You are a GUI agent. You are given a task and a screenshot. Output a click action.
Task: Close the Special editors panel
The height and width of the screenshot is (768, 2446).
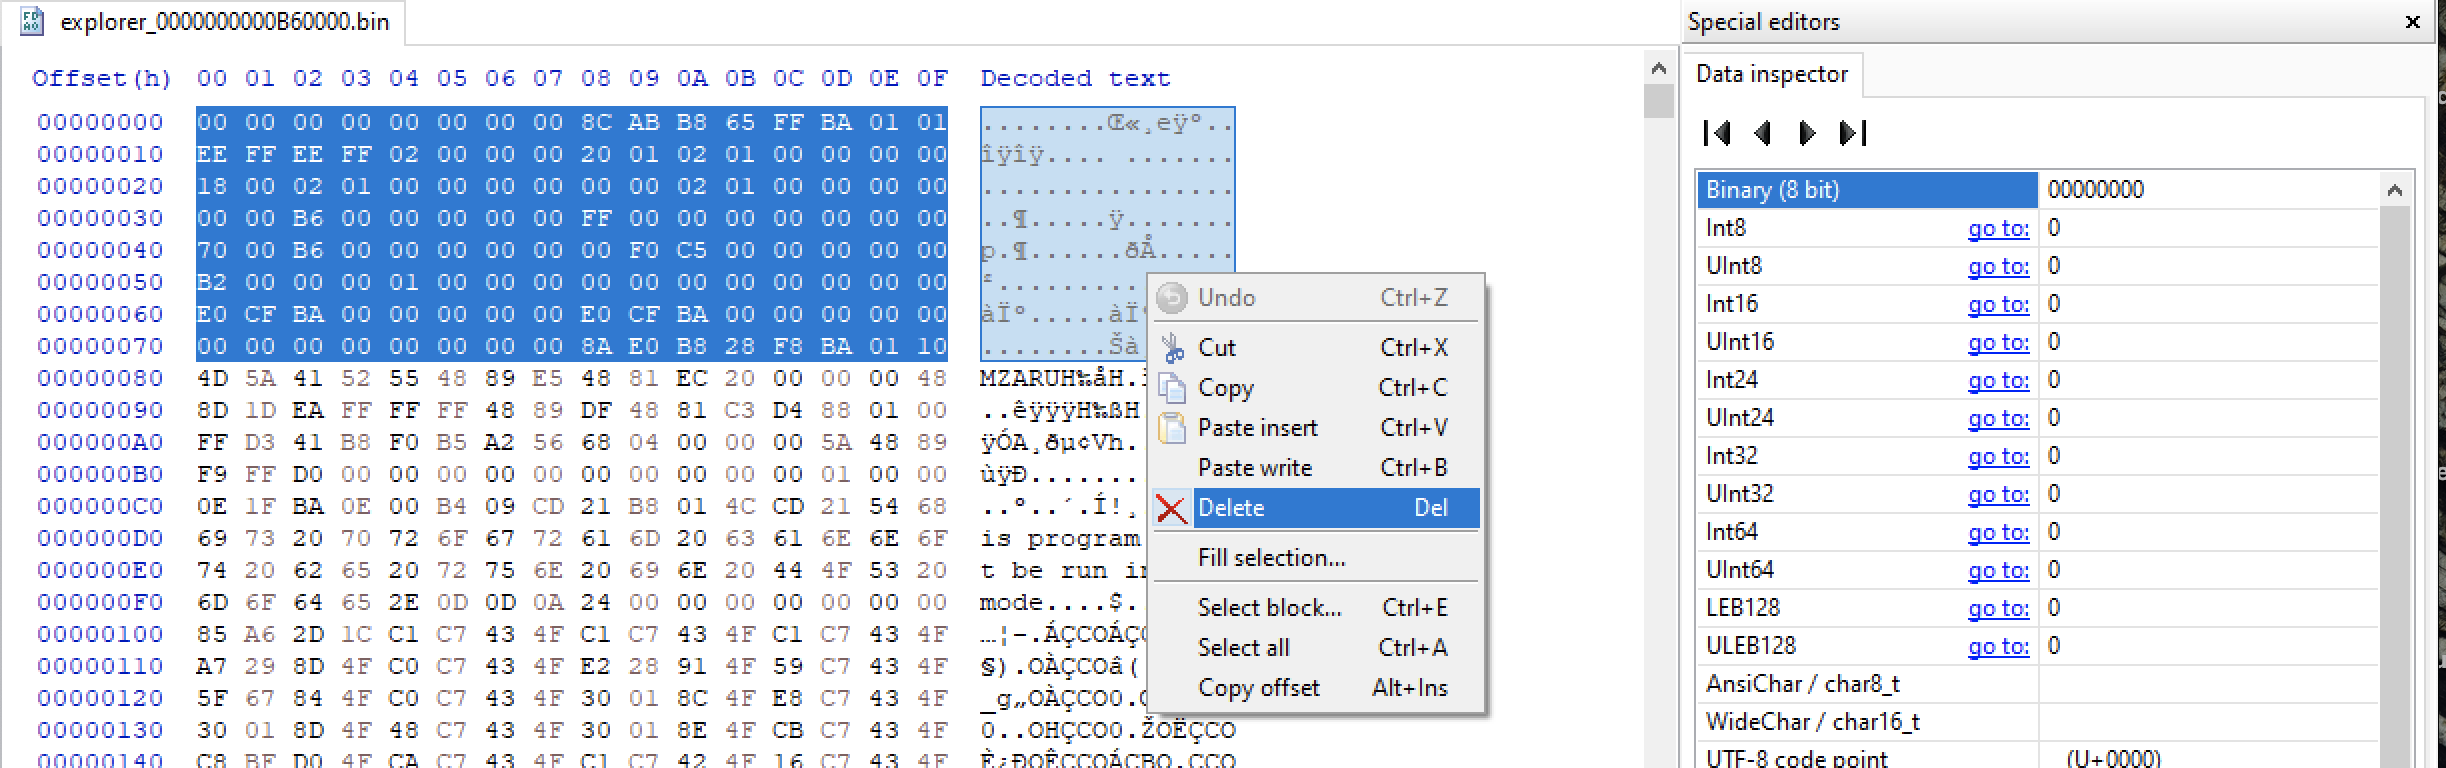tap(2413, 22)
